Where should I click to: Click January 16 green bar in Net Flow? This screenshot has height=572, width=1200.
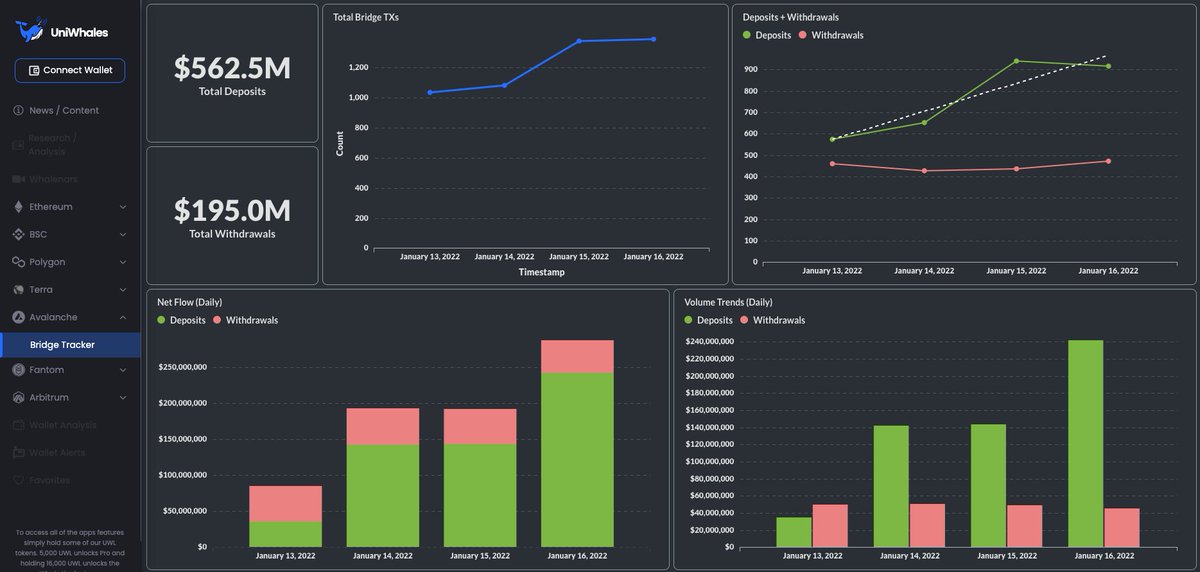577,459
